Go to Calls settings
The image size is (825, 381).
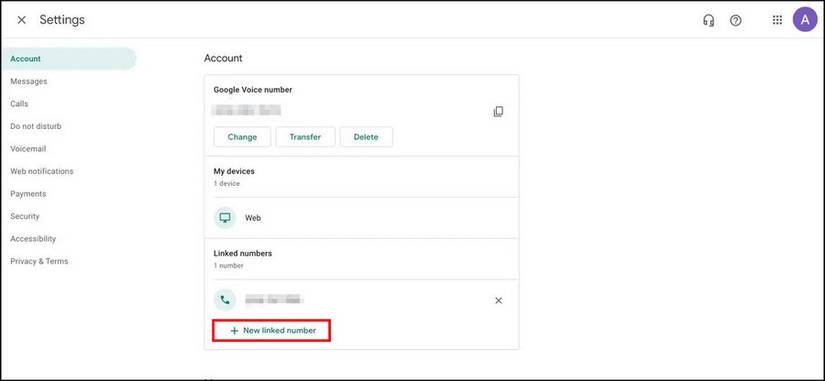pos(19,104)
